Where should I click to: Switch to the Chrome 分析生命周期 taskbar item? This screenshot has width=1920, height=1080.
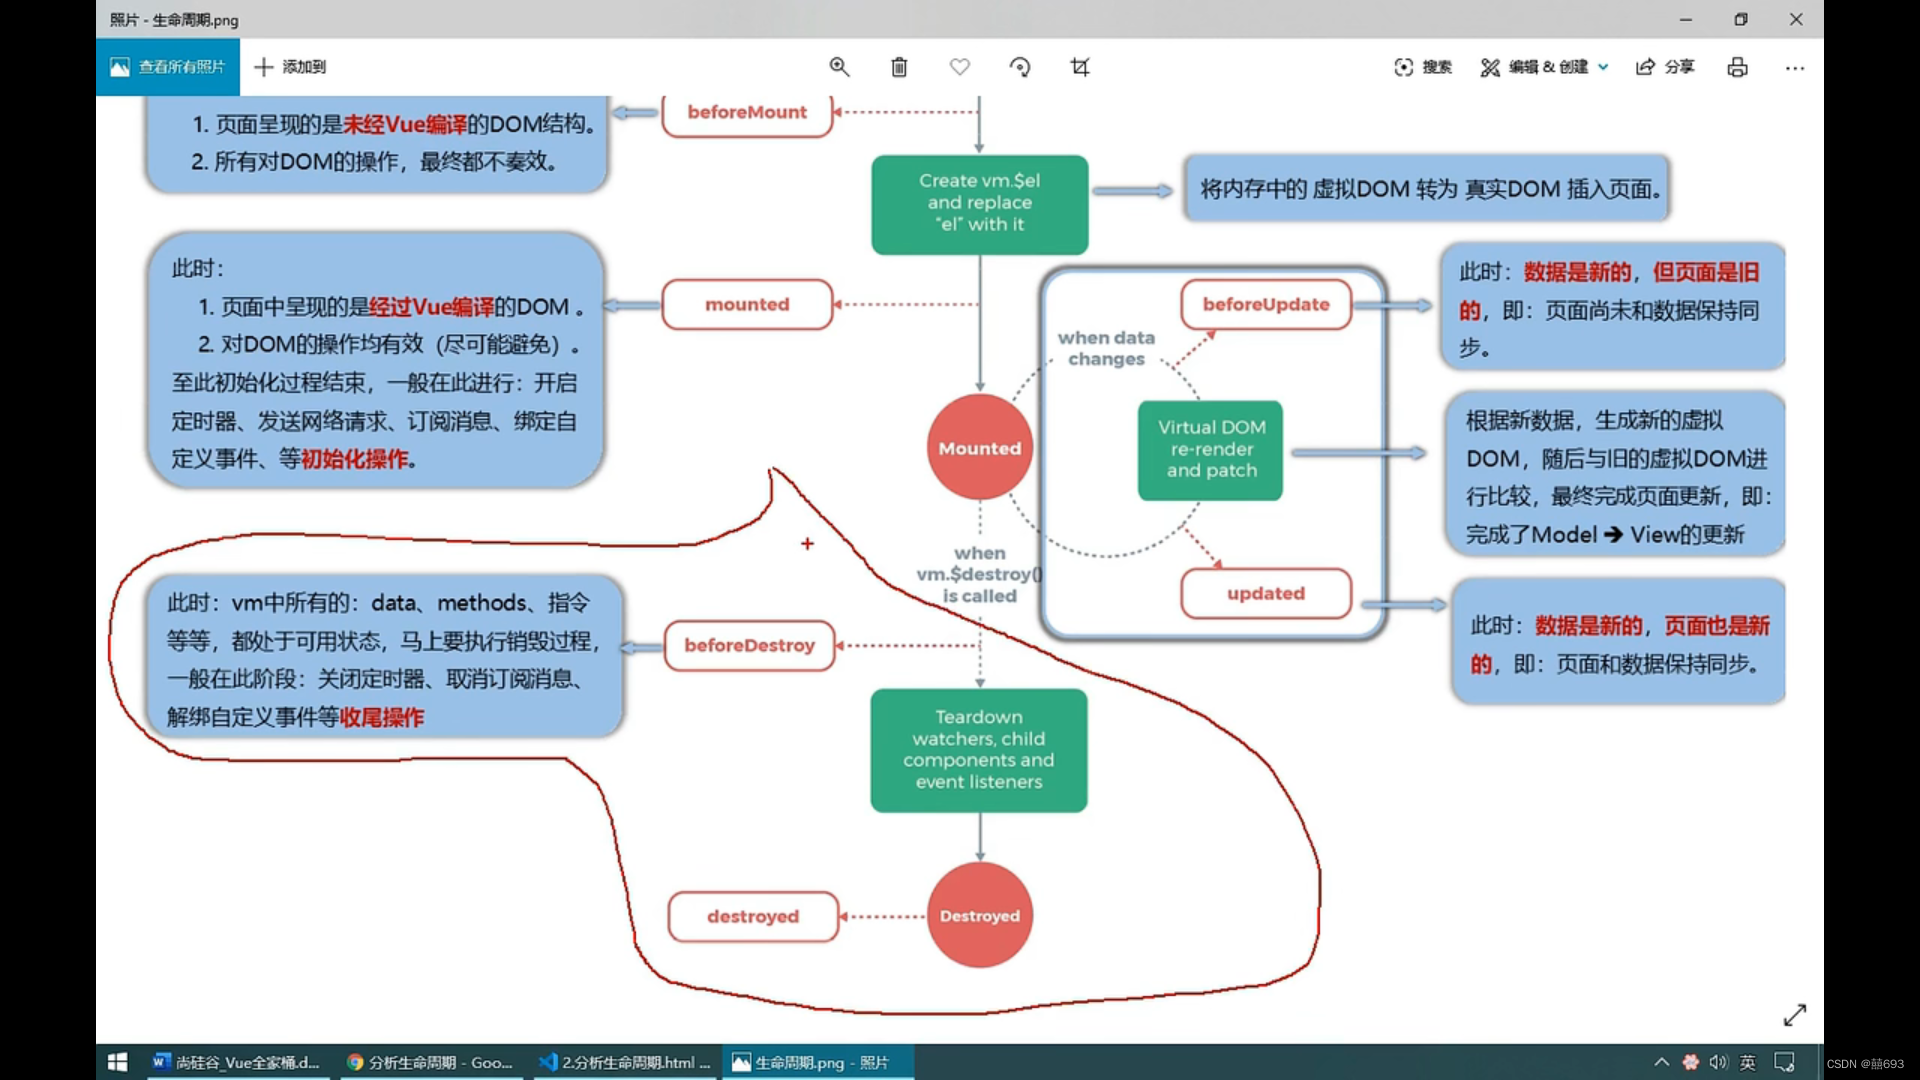pyautogui.click(x=430, y=1062)
